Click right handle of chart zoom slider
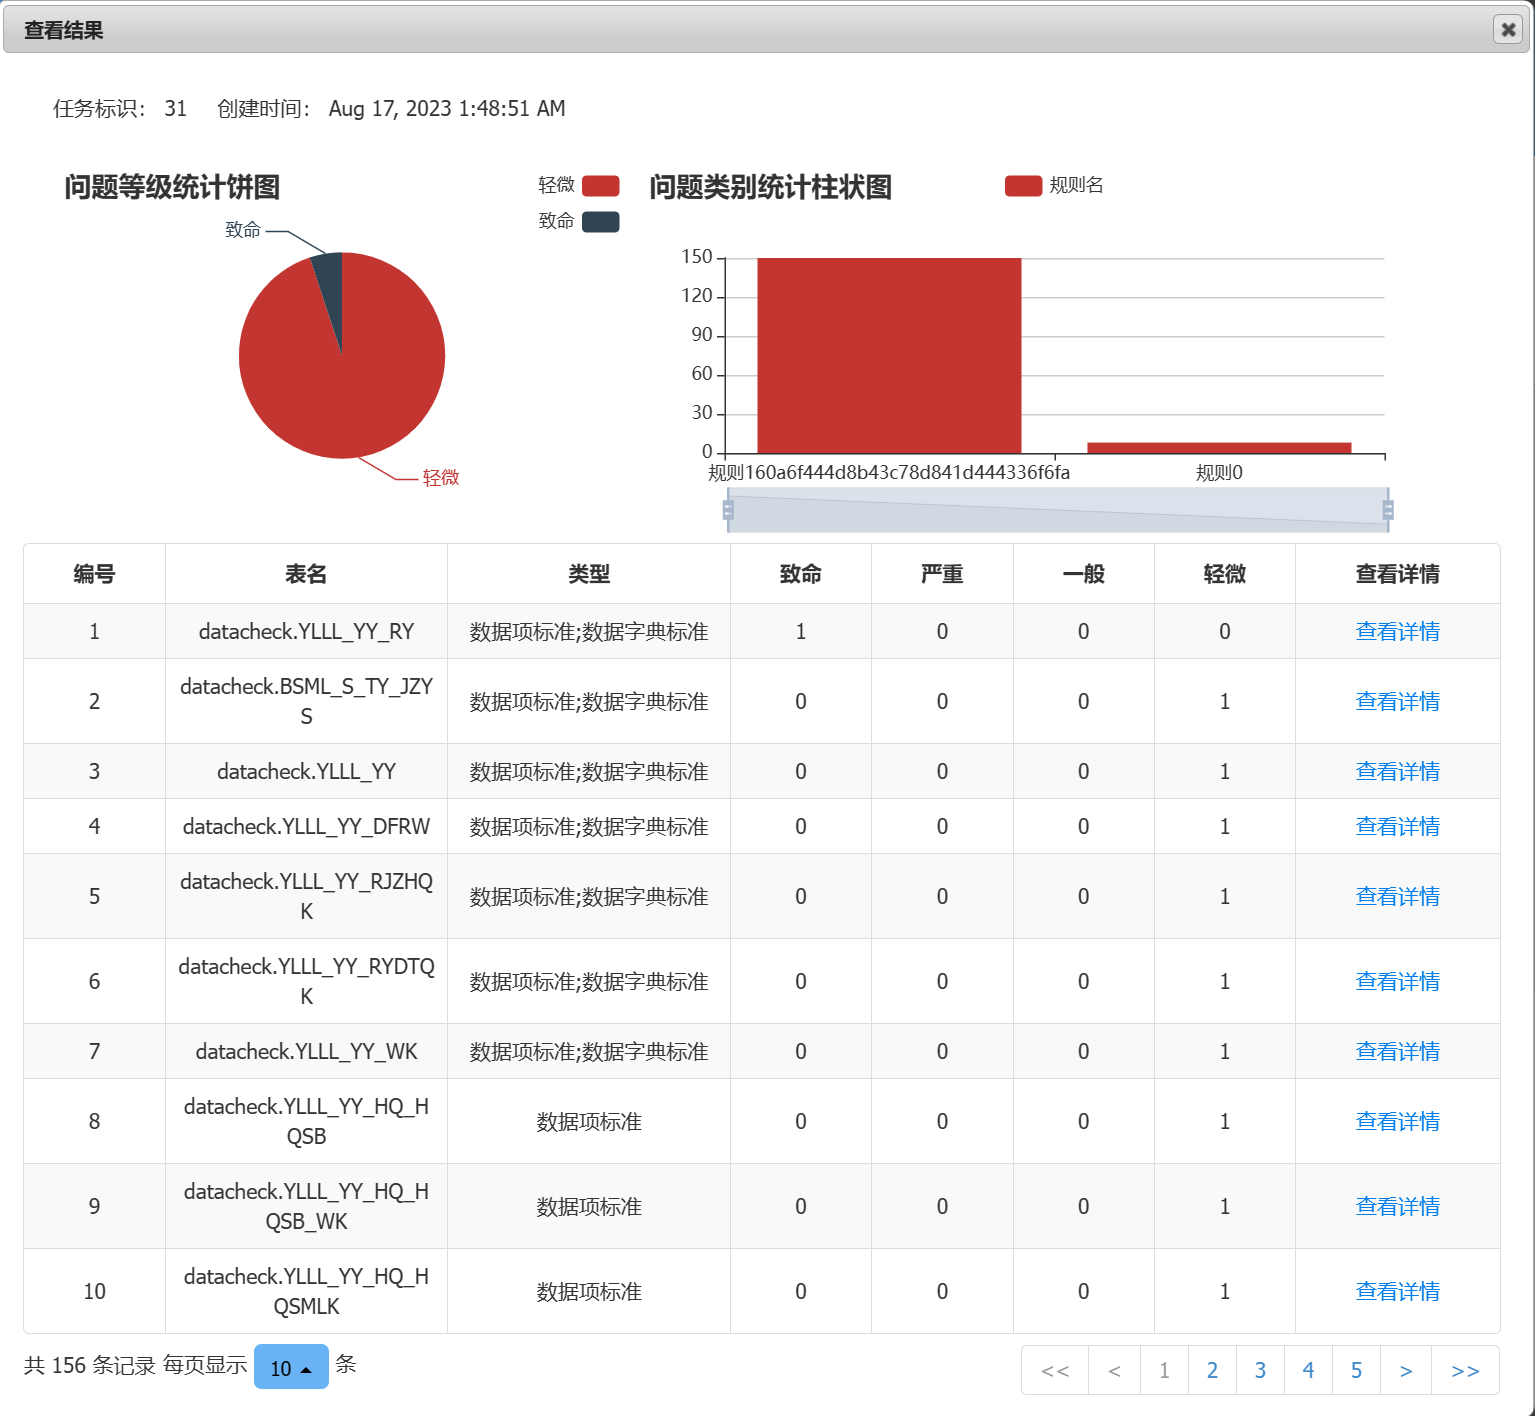Screen dimensions: 1535x1416 (x=1387, y=510)
